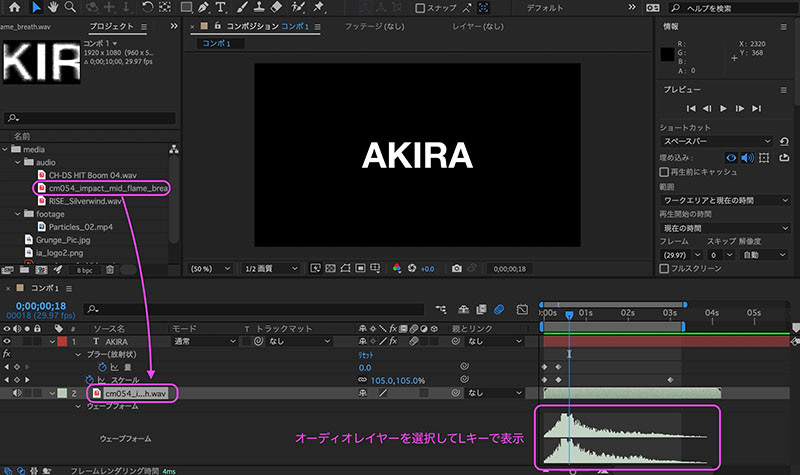Image resolution: width=800 pixels, height=475 pixels.
Task: Collapse the audio folder
Action: point(18,162)
